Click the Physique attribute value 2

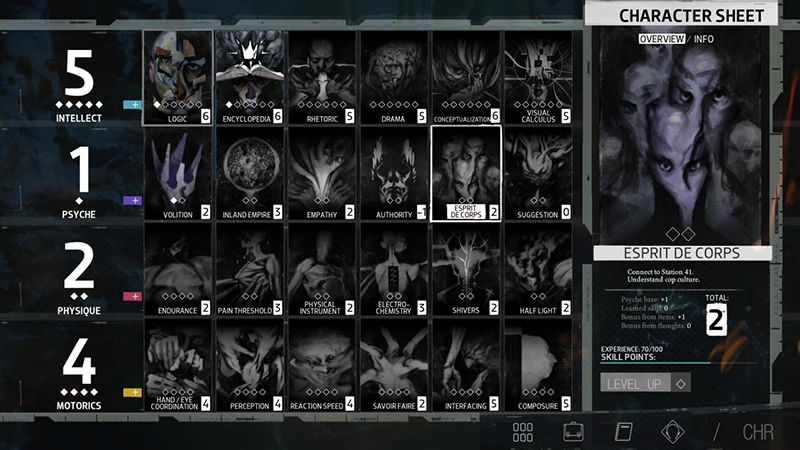(x=79, y=265)
